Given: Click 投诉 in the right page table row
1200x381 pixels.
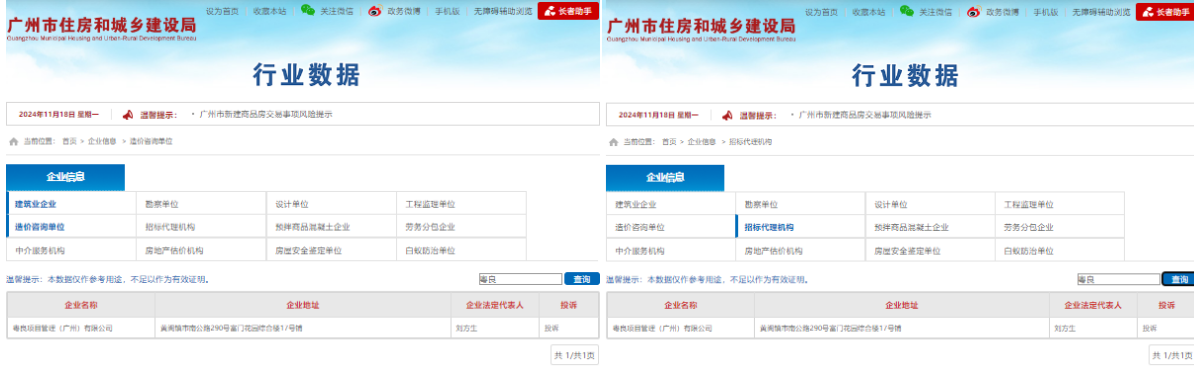Looking at the screenshot, I should [1151, 327].
